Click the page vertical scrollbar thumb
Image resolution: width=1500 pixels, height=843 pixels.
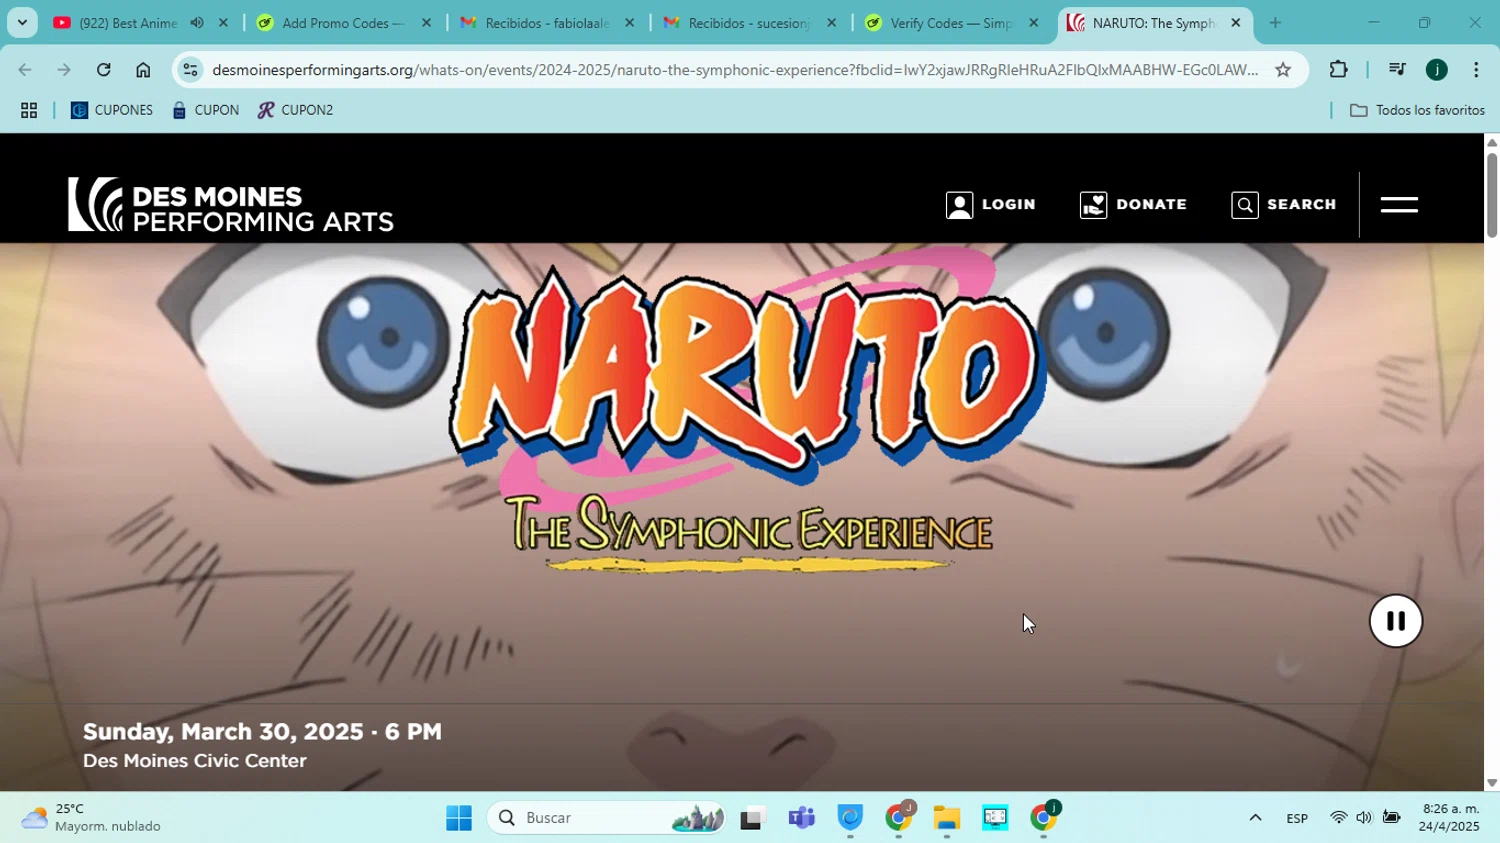point(1492,195)
